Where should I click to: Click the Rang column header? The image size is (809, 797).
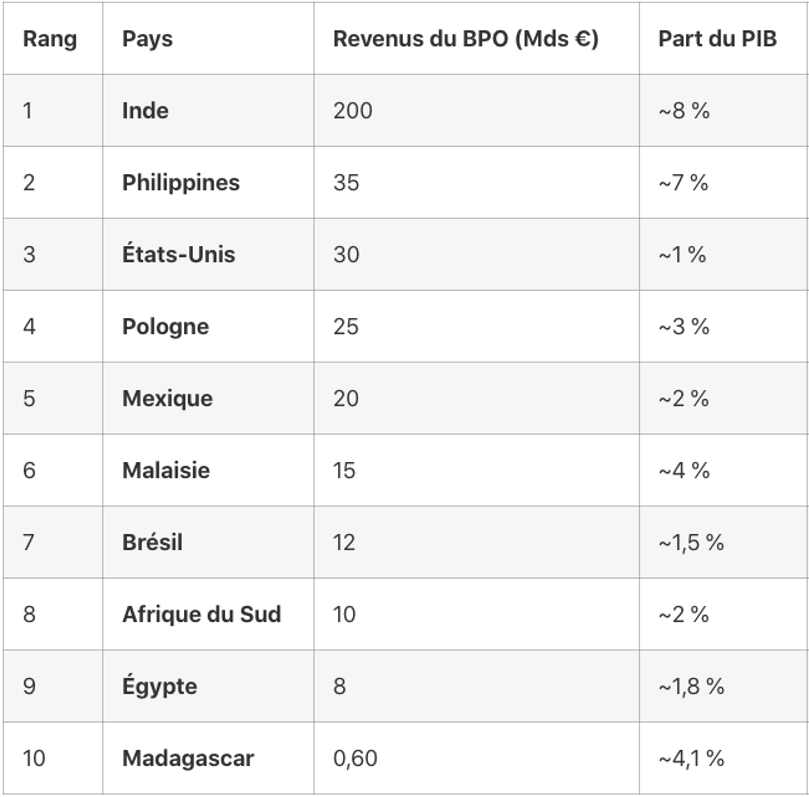coord(50,39)
